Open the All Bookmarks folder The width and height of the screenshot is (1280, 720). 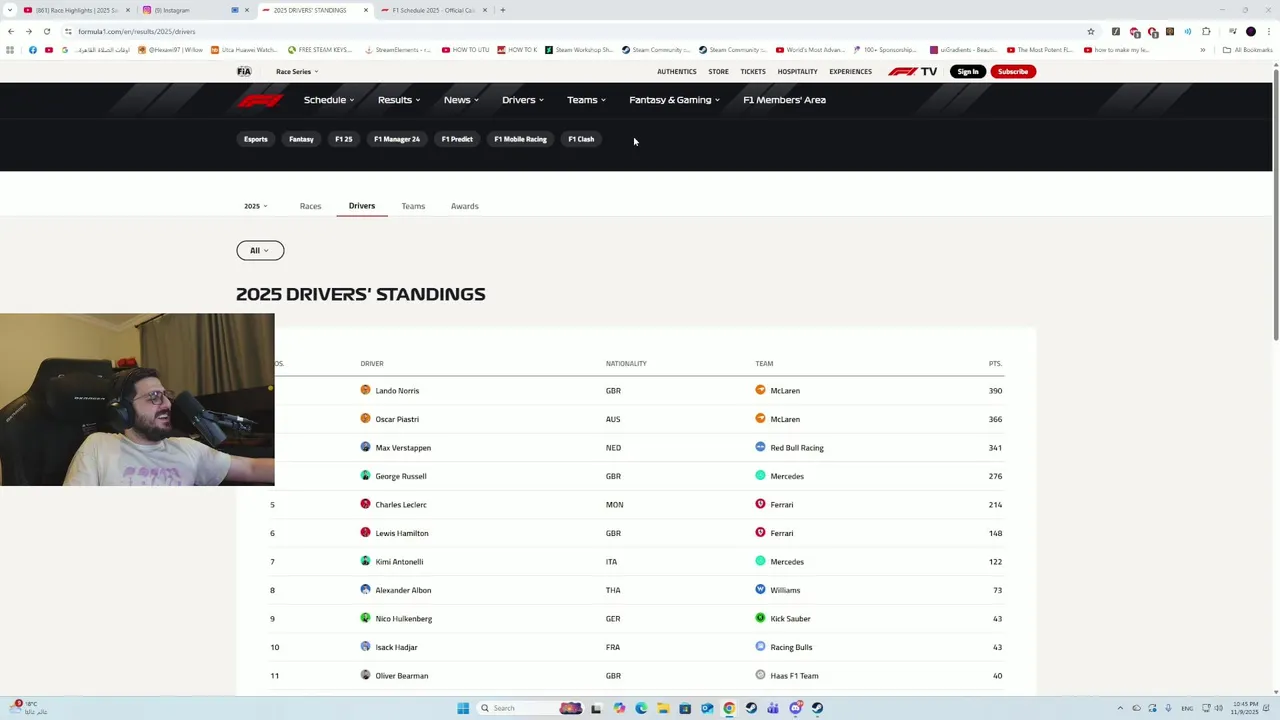[1248, 50]
